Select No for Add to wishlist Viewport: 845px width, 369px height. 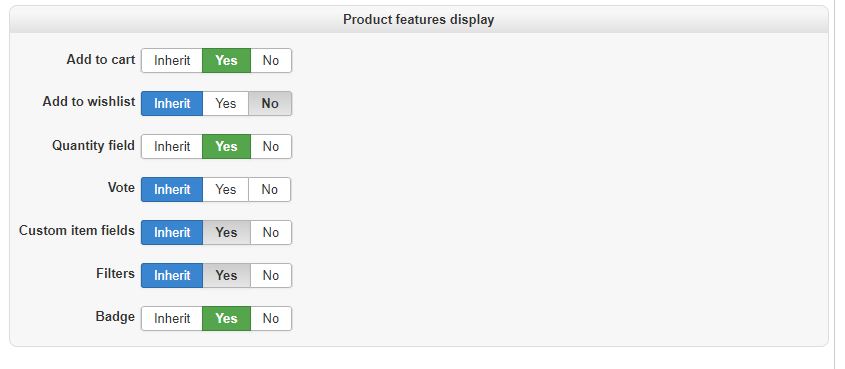[270, 103]
